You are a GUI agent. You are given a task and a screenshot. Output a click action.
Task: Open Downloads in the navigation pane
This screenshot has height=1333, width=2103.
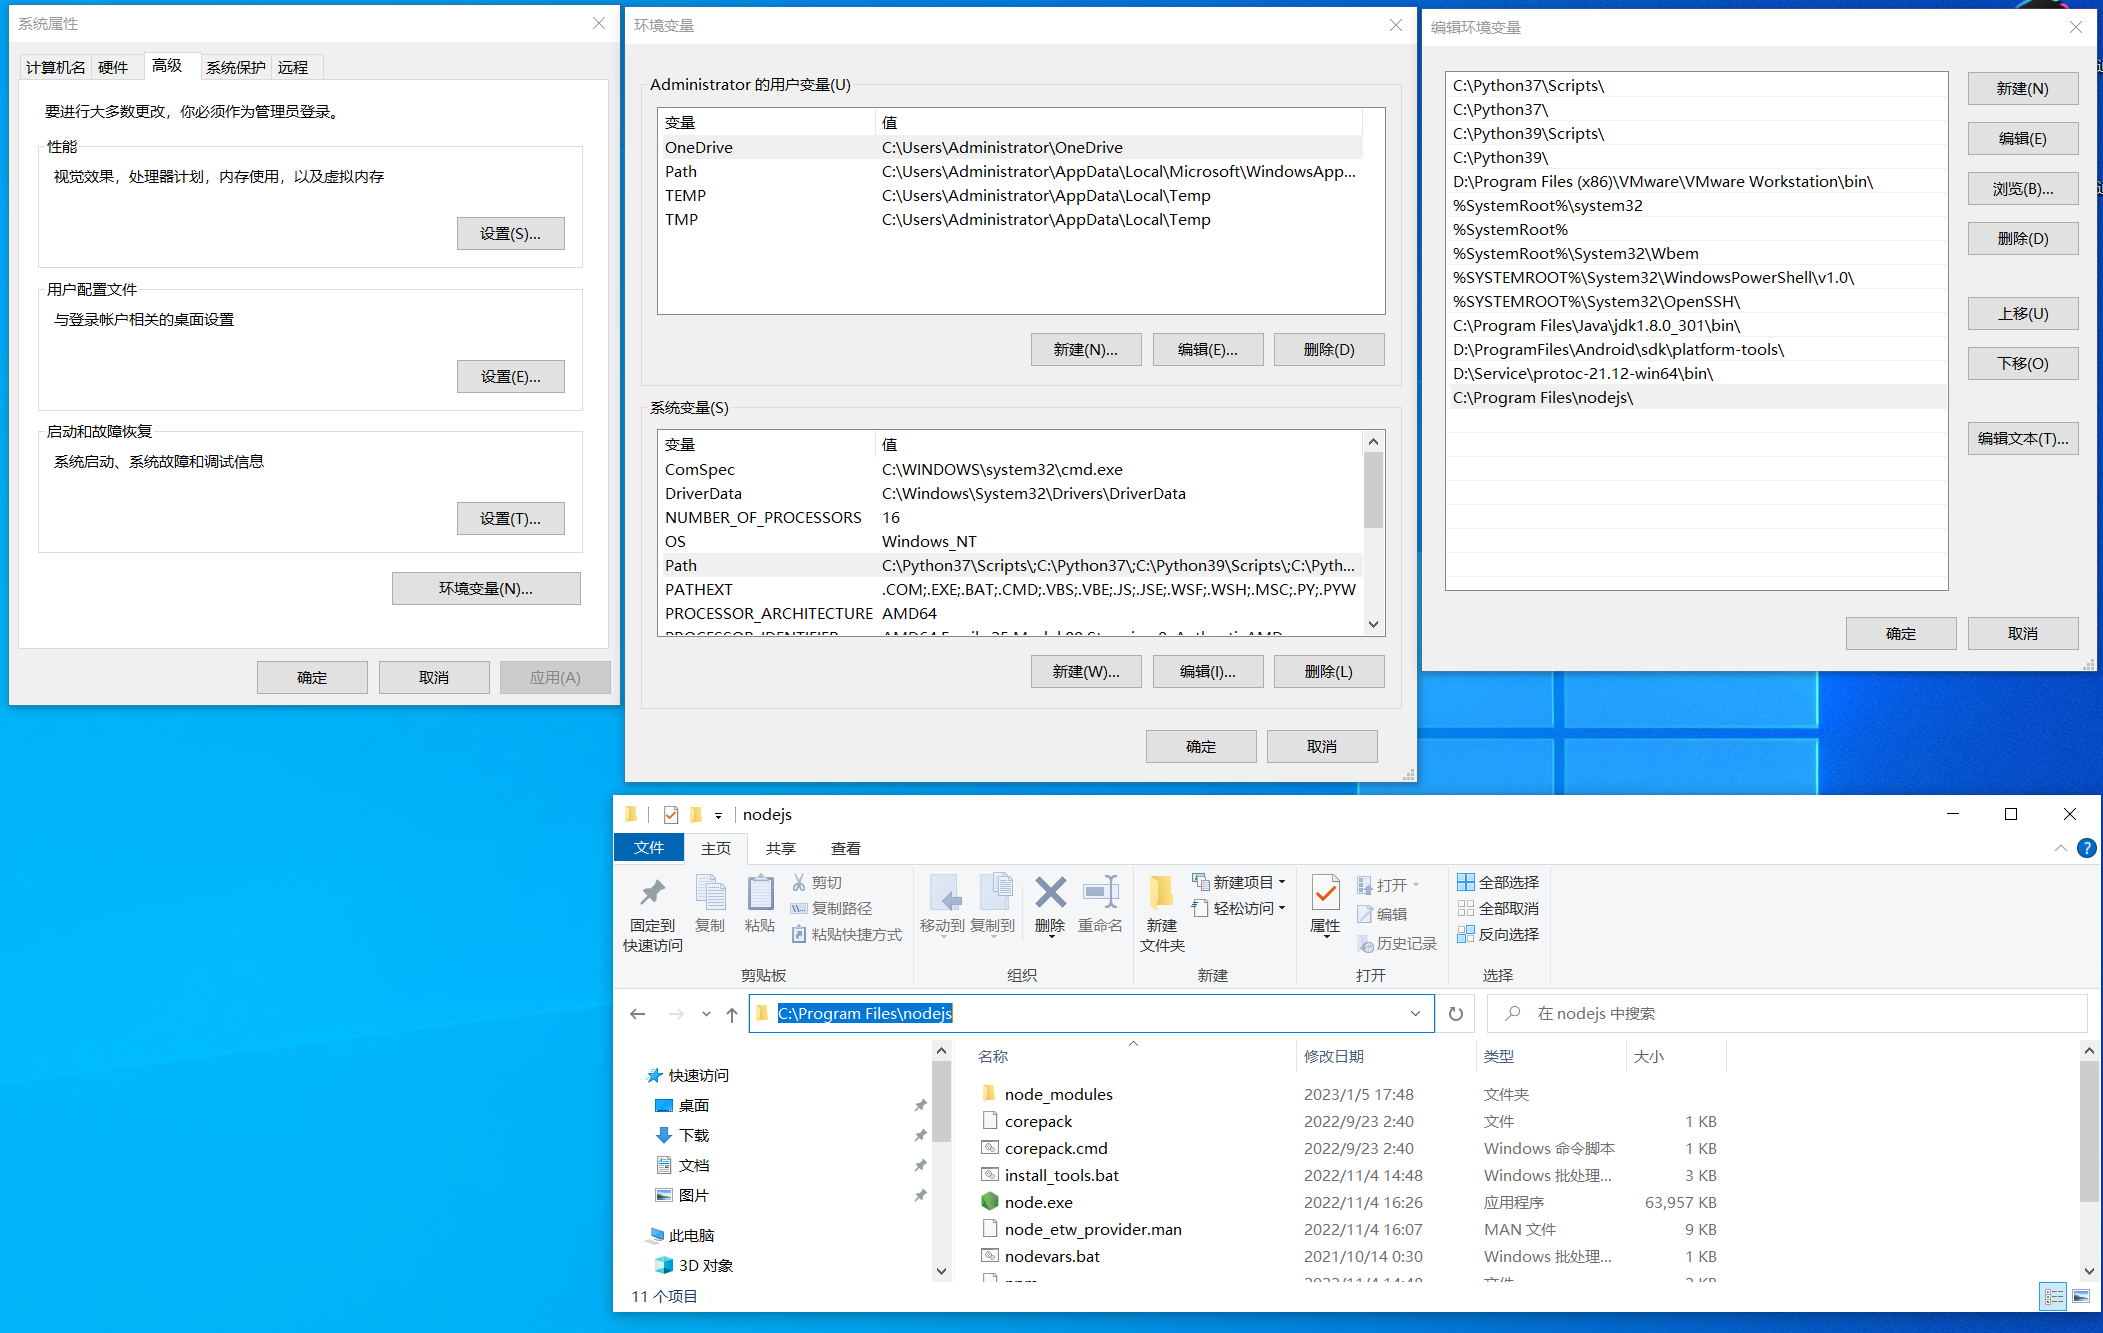click(694, 1135)
